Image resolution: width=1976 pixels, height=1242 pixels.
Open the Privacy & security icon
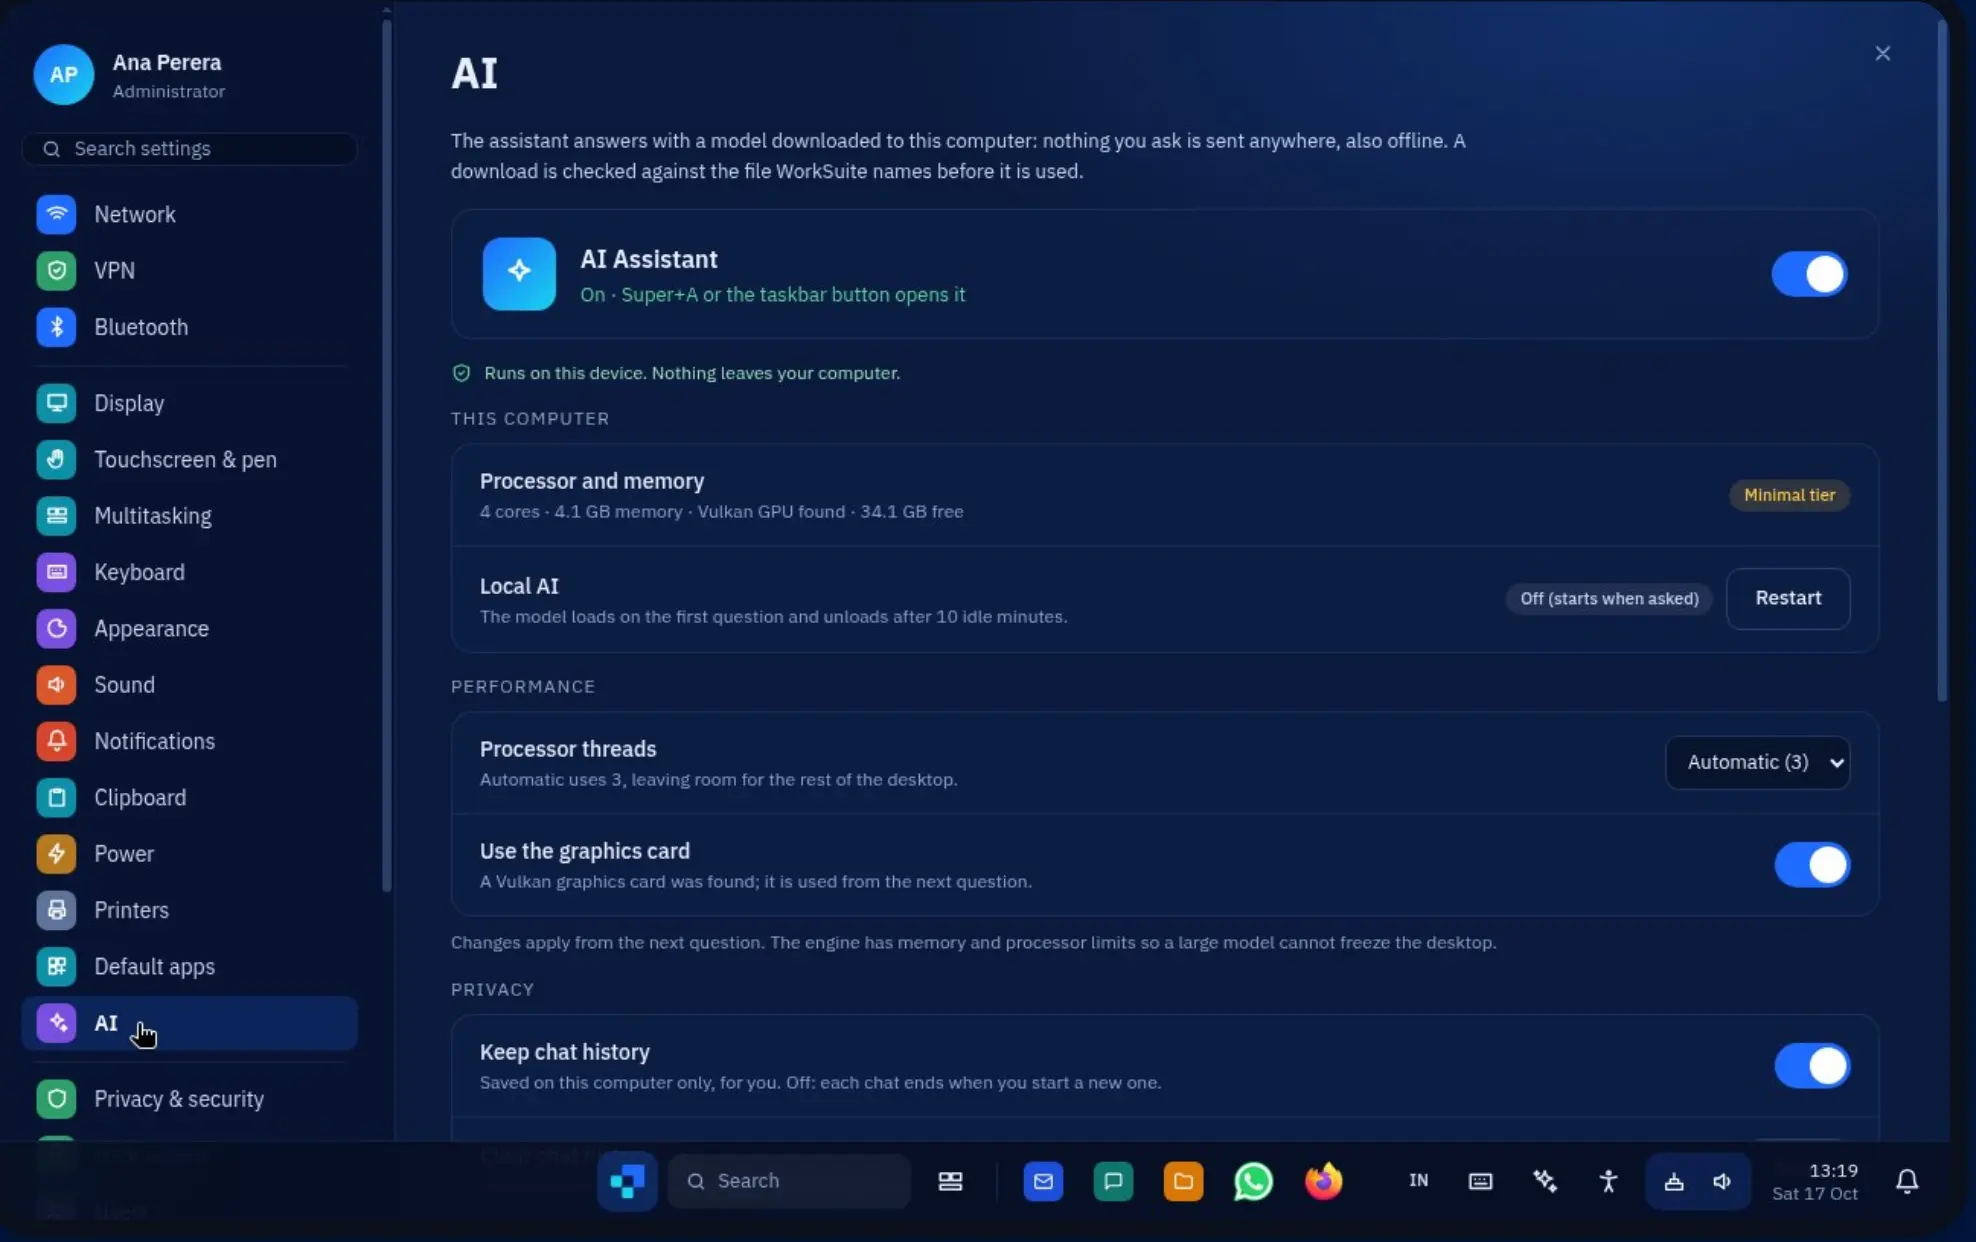coord(56,1099)
